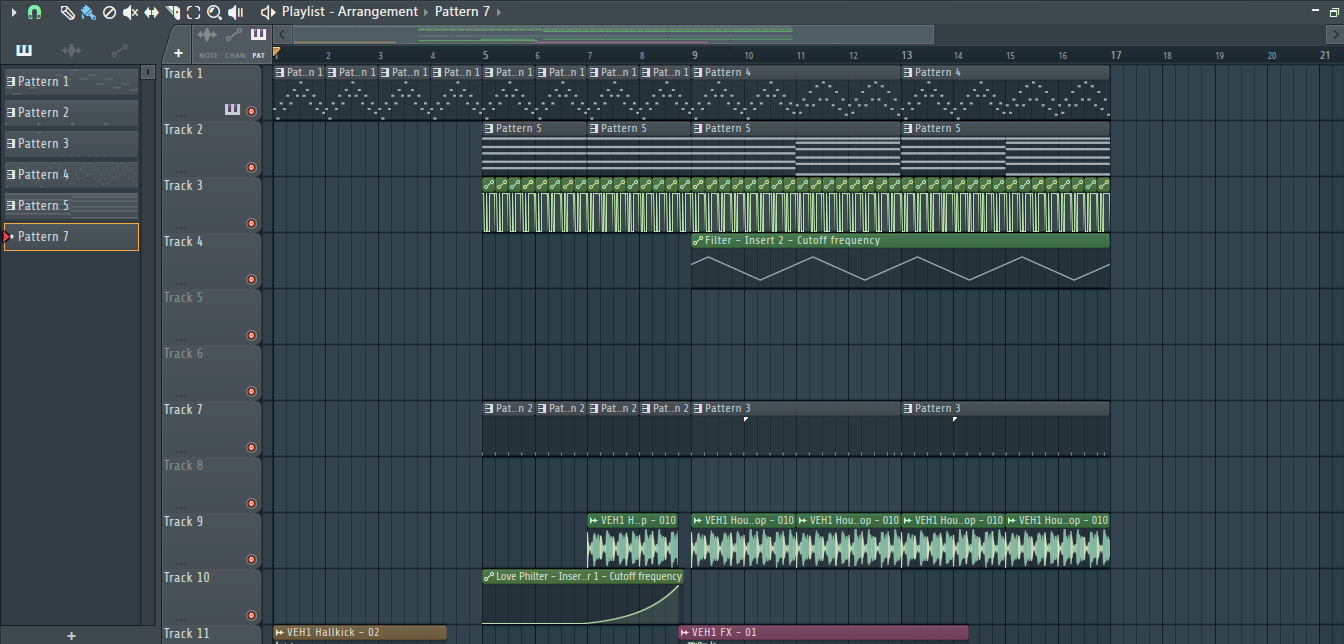Show pattern clips in the picker panel

tap(24, 50)
